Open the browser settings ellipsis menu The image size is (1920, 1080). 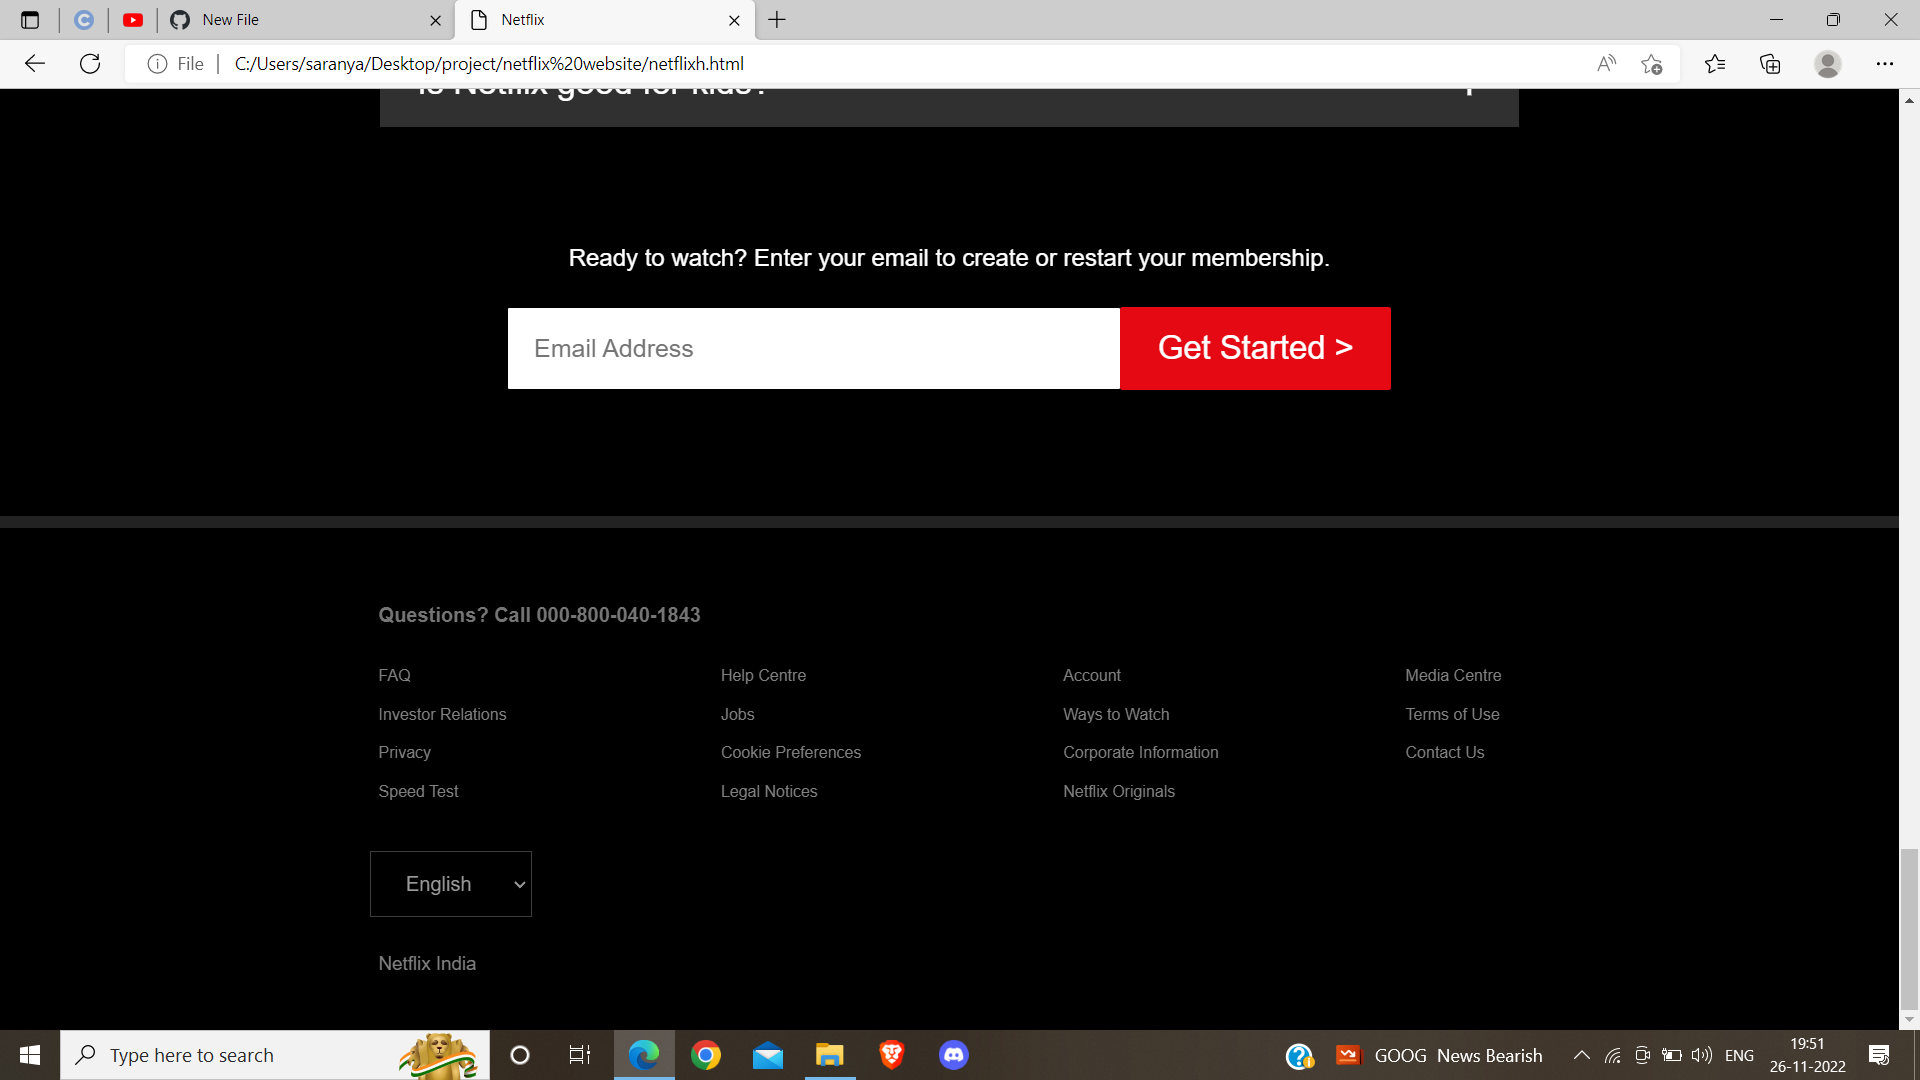coord(1886,63)
